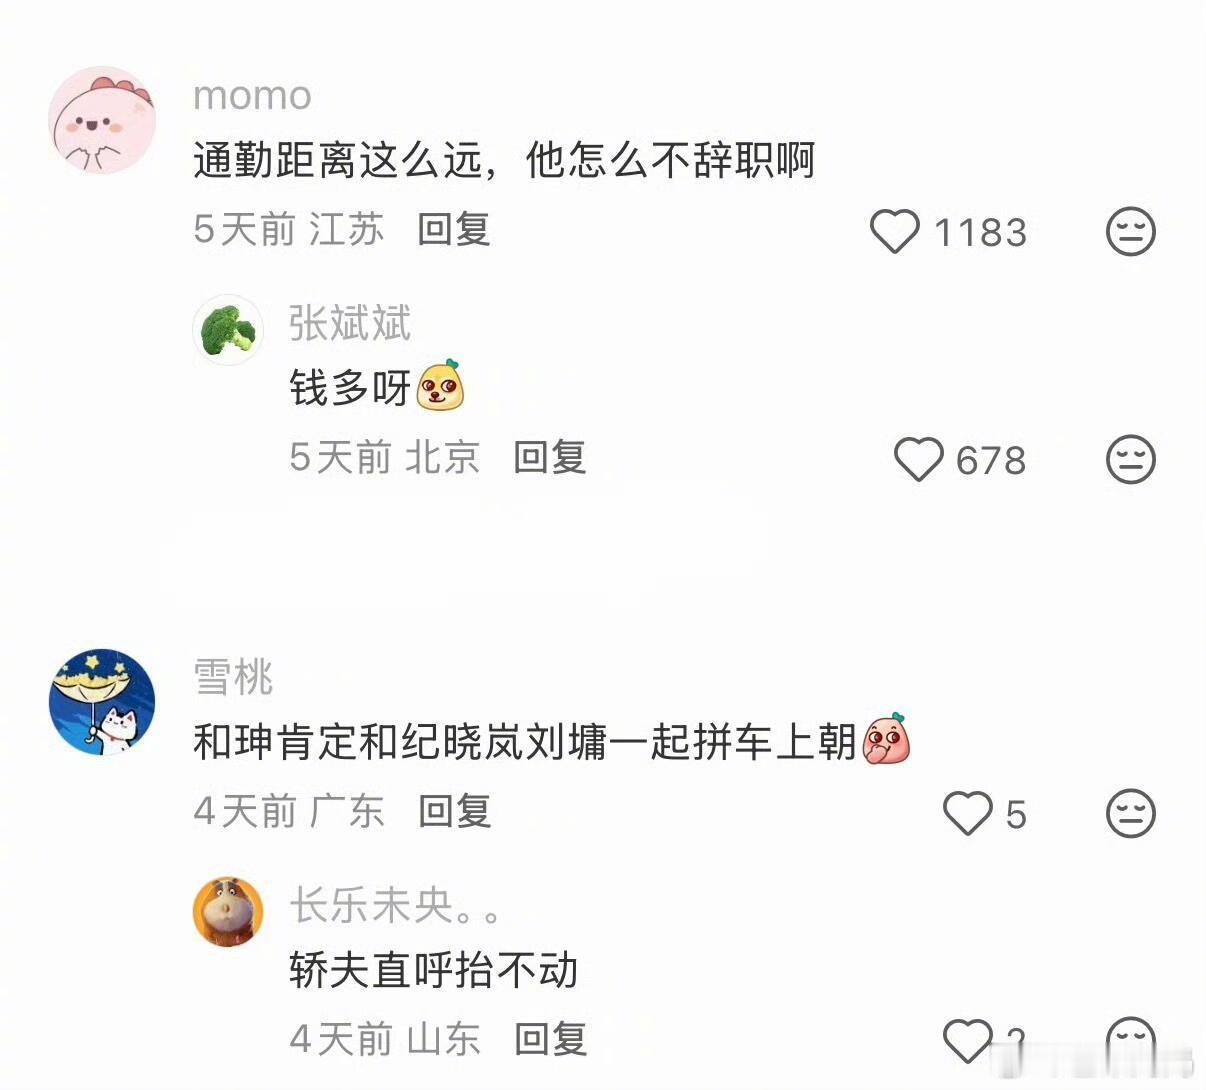Like momo's comment with 1183 likes

coord(894,232)
